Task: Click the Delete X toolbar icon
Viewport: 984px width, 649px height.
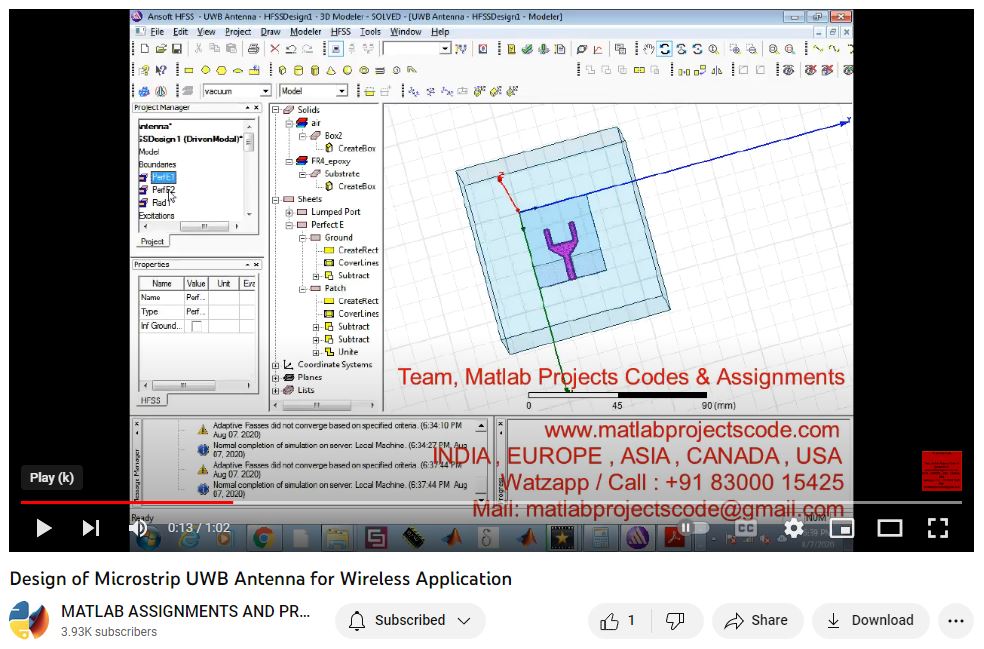Action: [x=275, y=49]
